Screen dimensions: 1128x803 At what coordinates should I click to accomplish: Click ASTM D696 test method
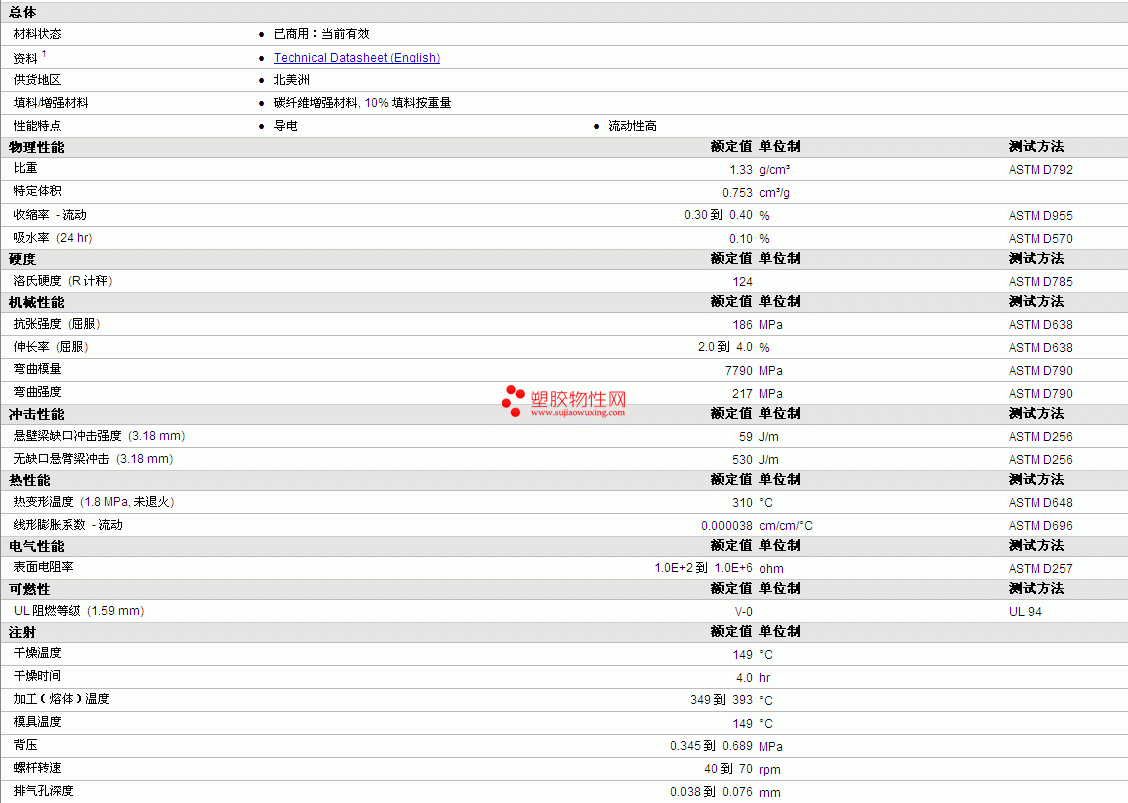1040,526
